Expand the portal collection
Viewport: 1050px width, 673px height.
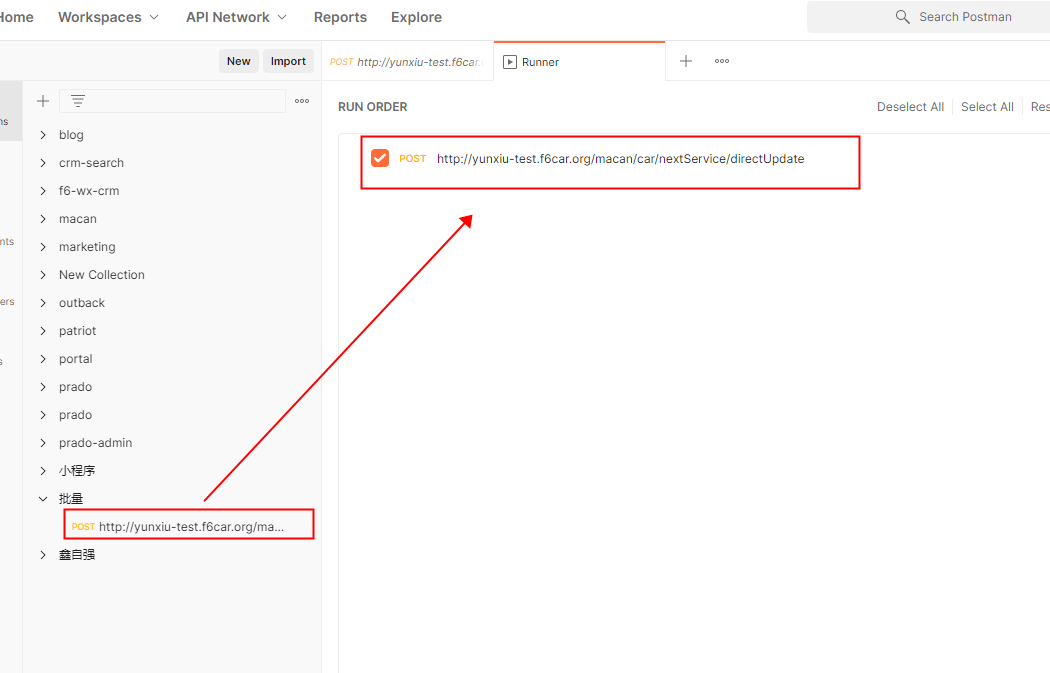pyautogui.click(x=43, y=359)
